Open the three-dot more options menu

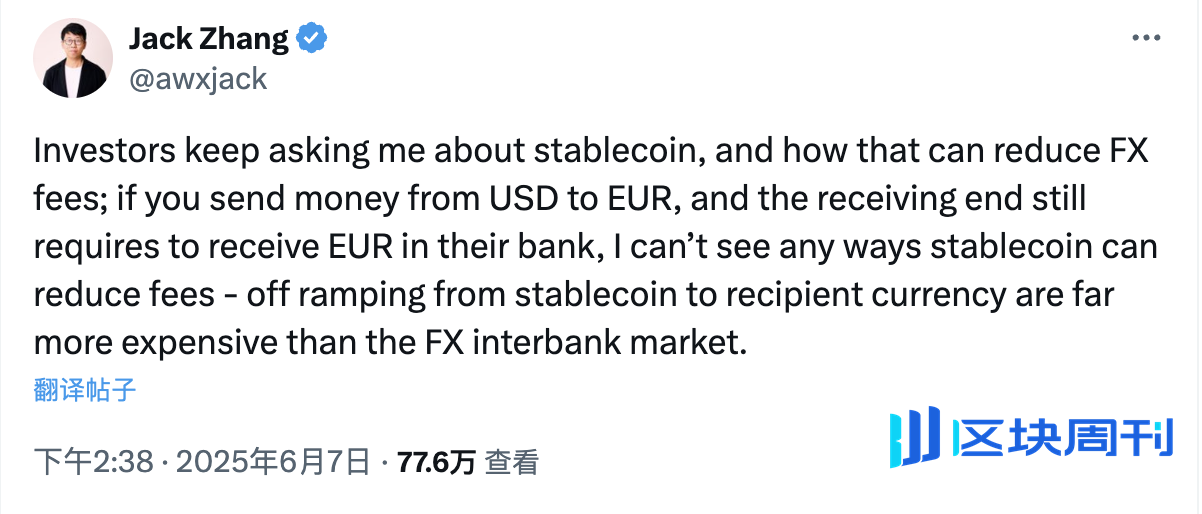pos(1146,37)
